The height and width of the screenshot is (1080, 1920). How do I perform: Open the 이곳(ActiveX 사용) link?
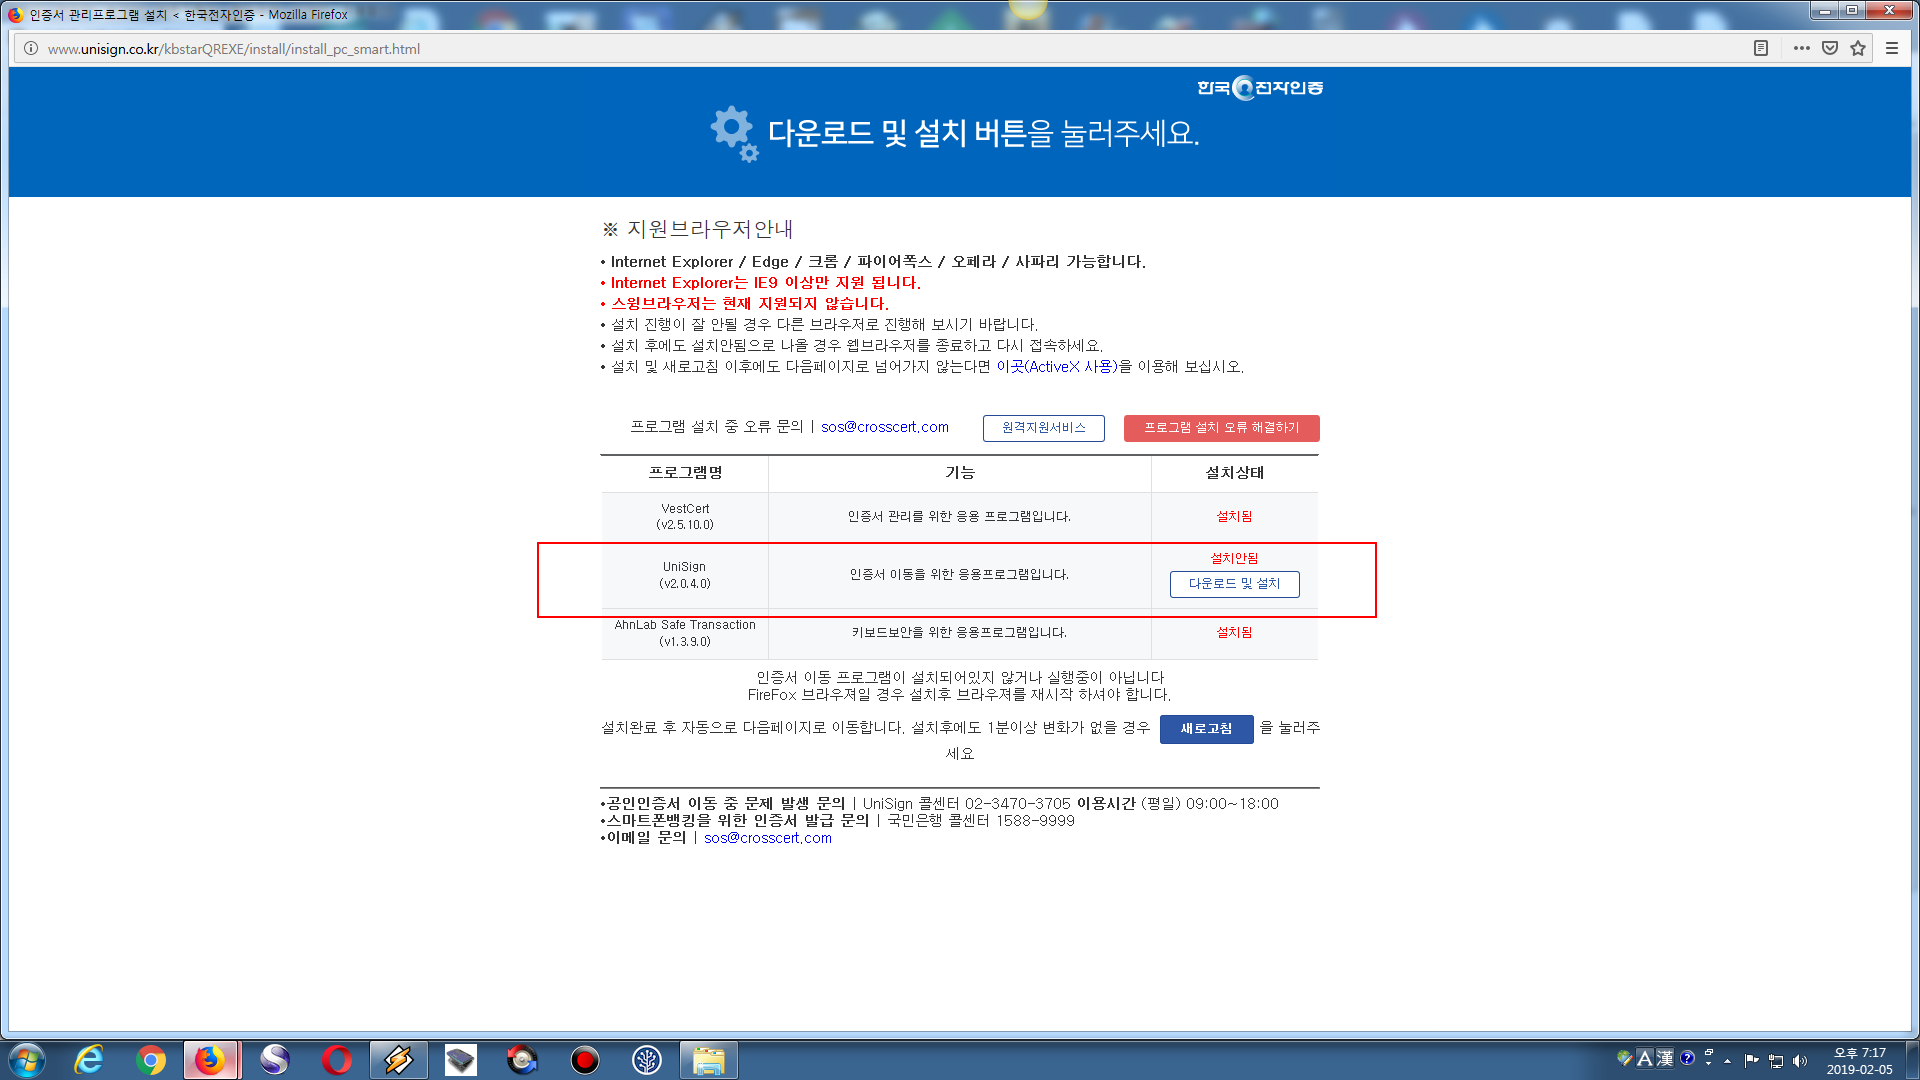pos(1056,367)
